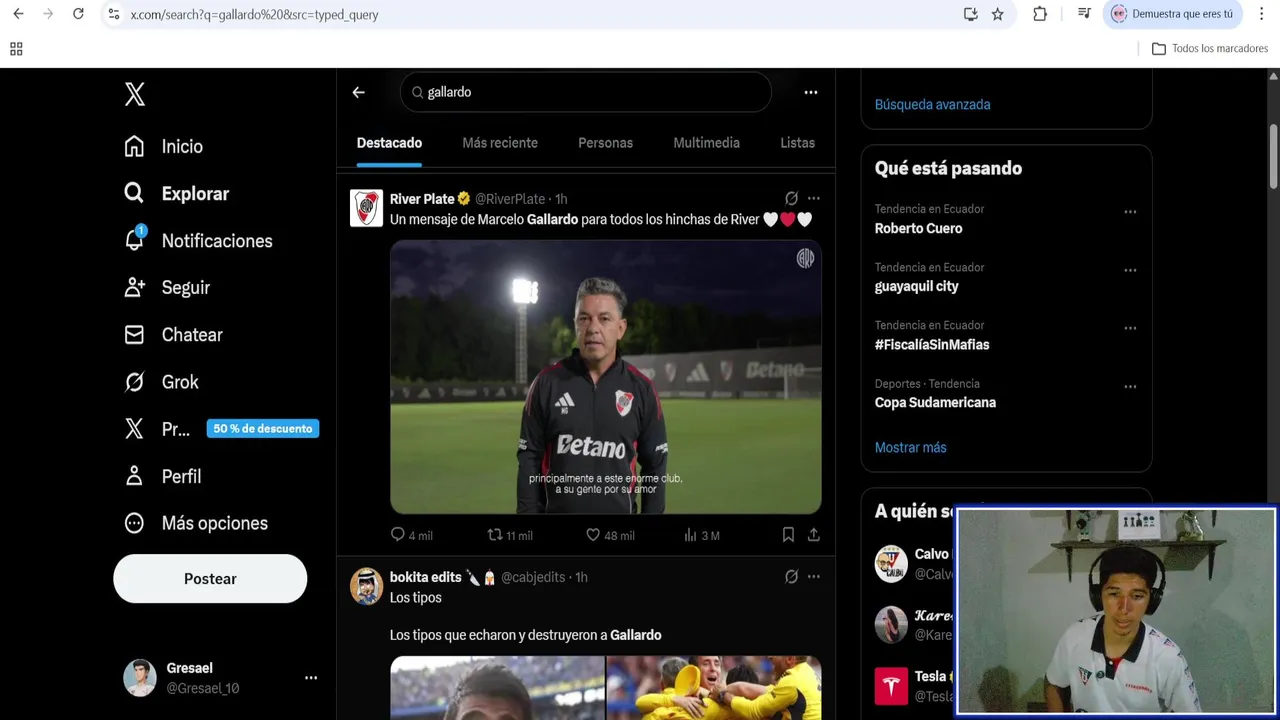Click Grok icon on River Plate post

click(x=791, y=198)
